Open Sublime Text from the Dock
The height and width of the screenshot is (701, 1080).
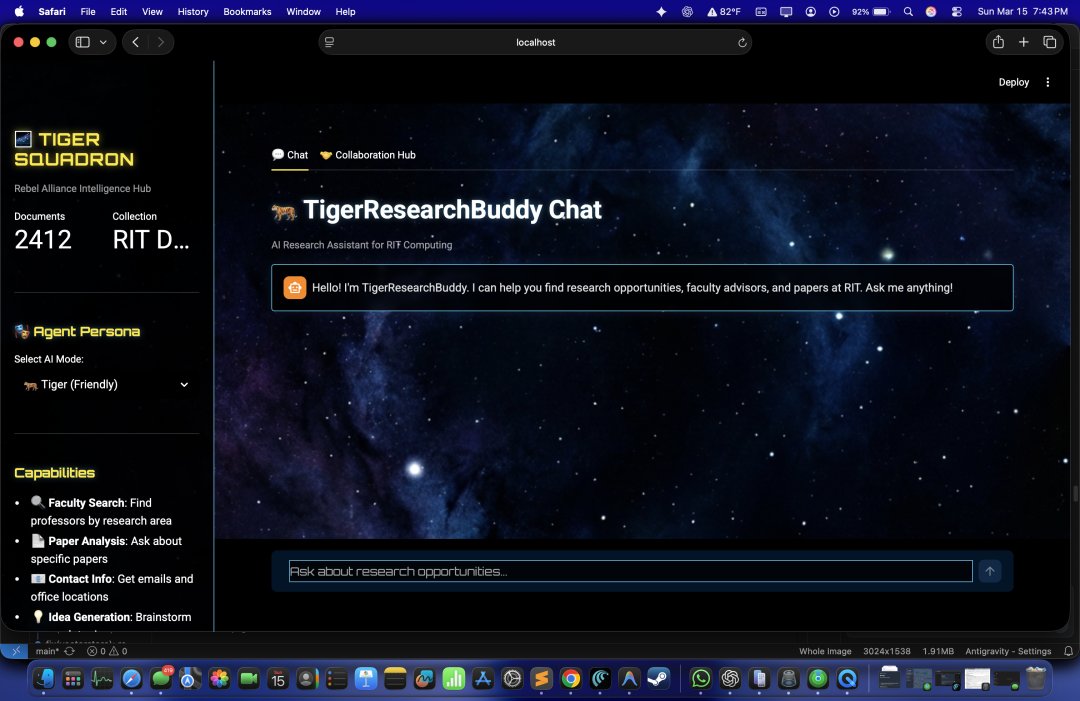click(x=541, y=679)
